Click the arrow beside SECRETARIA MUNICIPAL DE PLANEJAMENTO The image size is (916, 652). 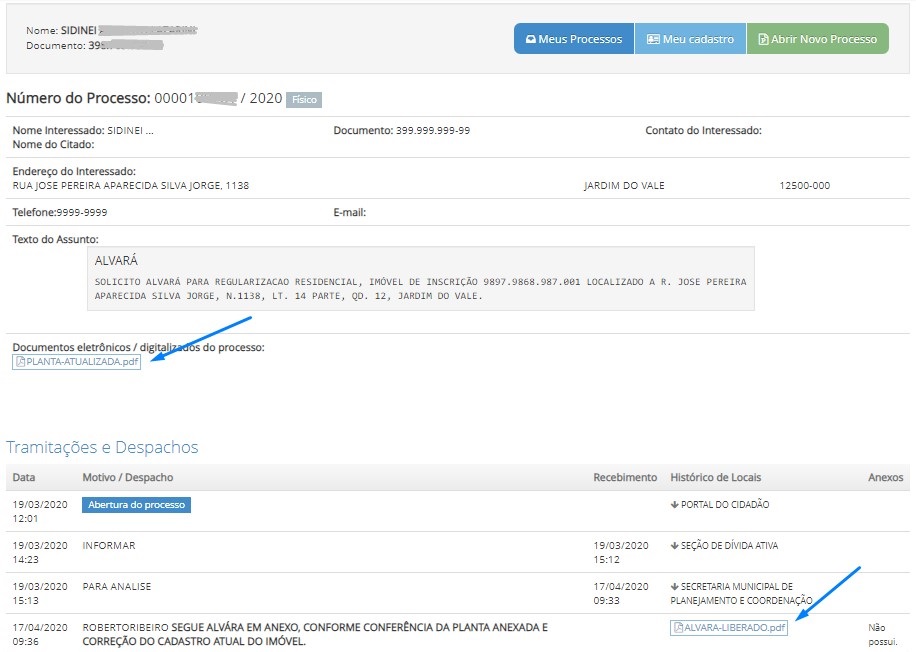point(675,587)
